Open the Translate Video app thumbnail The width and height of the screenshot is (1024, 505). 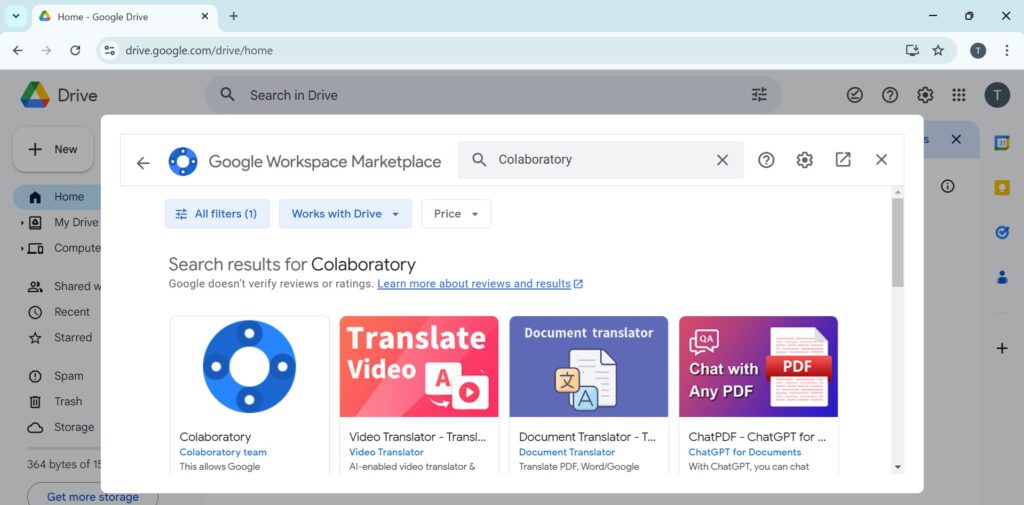point(419,367)
